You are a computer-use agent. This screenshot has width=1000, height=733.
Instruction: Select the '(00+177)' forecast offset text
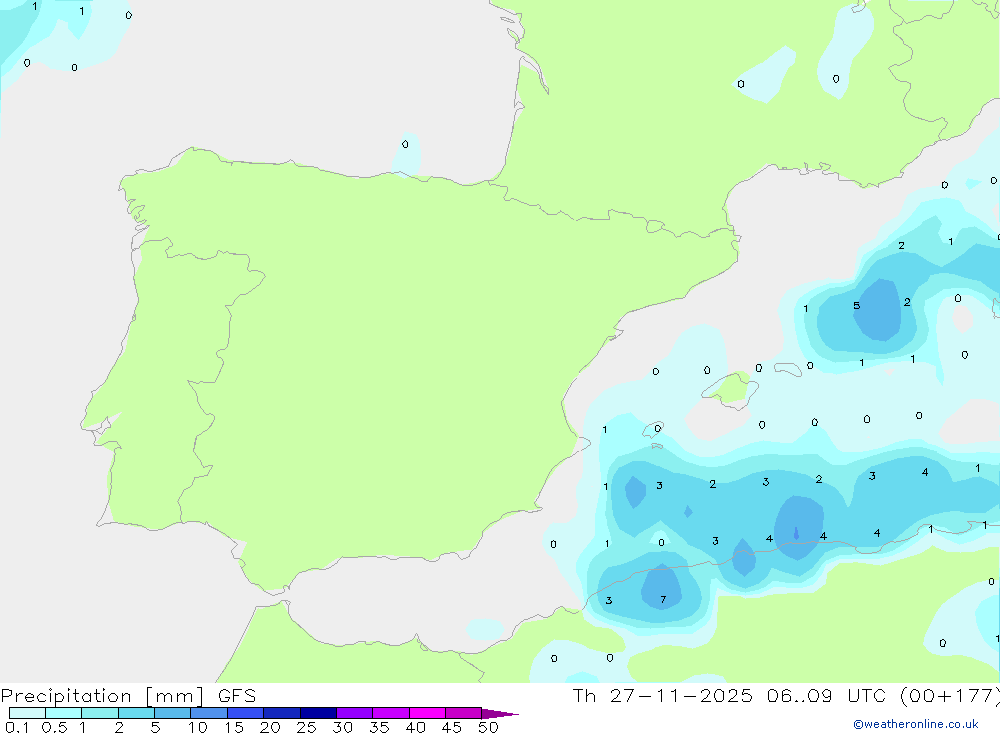pos(950,696)
